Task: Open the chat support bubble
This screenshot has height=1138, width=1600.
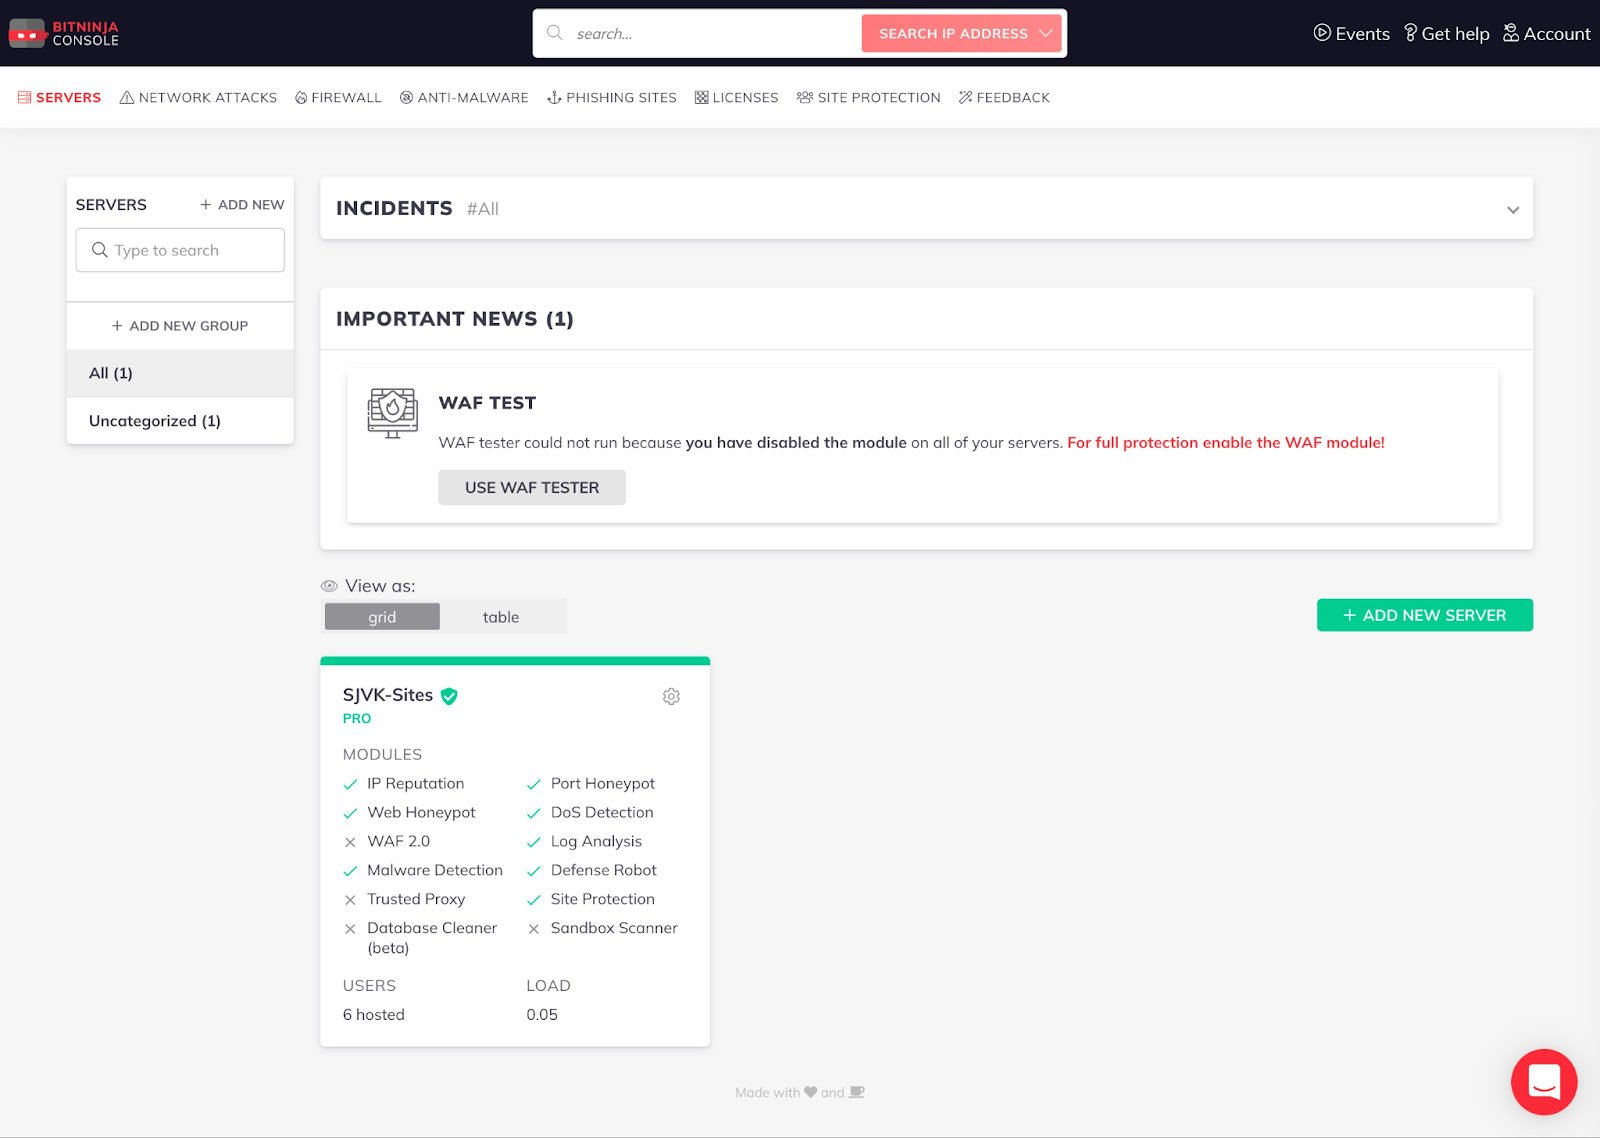Action: pos(1544,1082)
